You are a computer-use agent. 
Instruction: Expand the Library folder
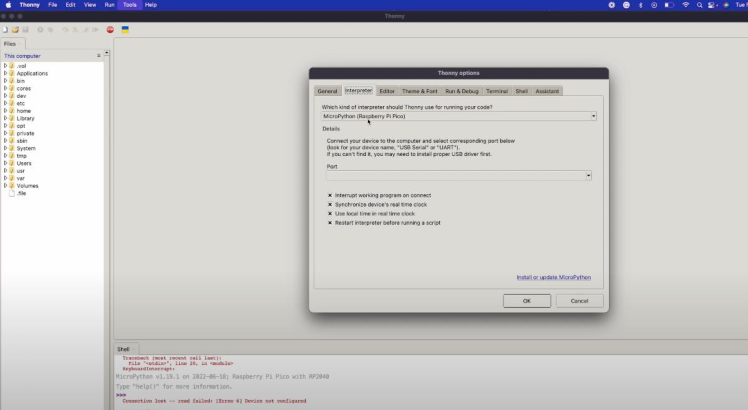tap(5, 118)
